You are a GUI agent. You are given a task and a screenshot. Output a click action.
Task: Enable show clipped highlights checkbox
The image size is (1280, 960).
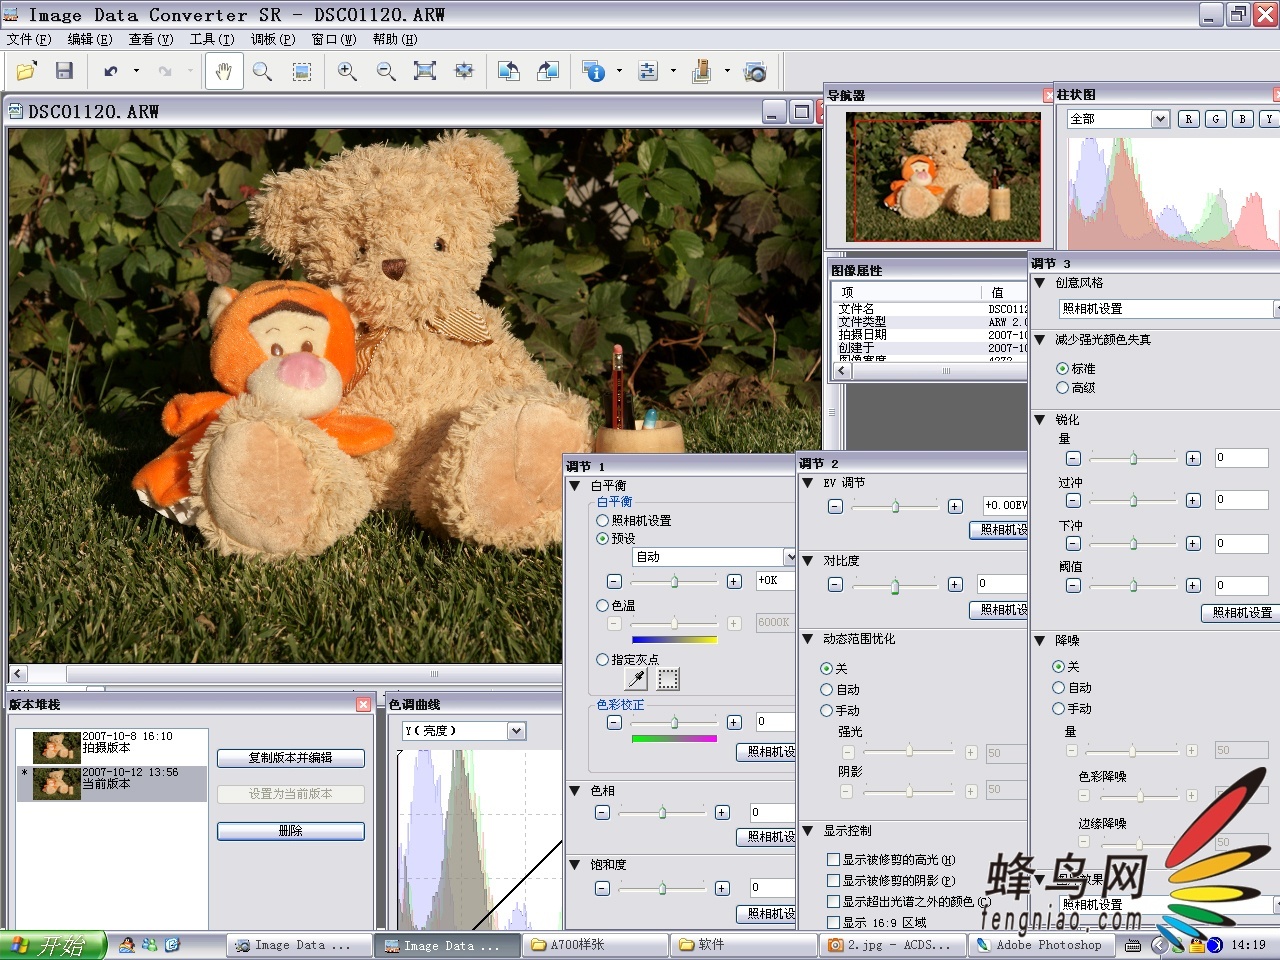pyautogui.click(x=833, y=860)
